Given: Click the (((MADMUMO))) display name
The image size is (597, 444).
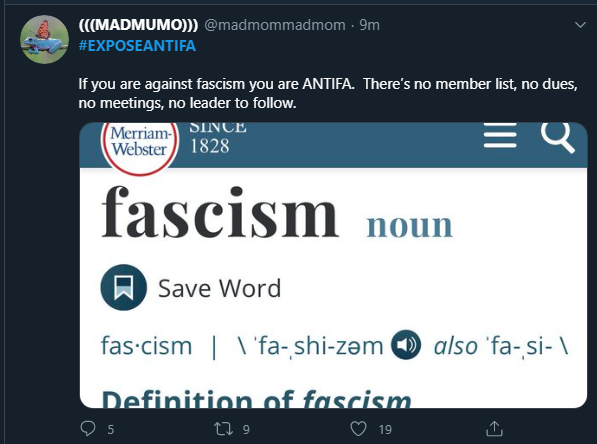Looking at the screenshot, I should [138, 25].
